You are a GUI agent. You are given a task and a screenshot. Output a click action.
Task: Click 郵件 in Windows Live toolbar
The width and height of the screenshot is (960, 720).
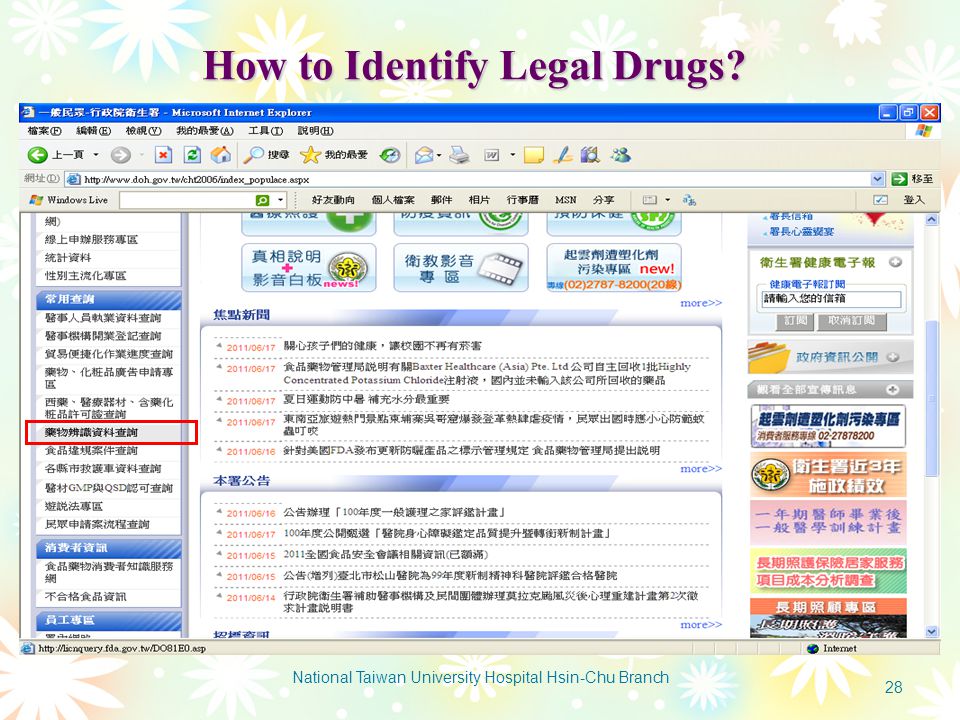(x=441, y=200)
